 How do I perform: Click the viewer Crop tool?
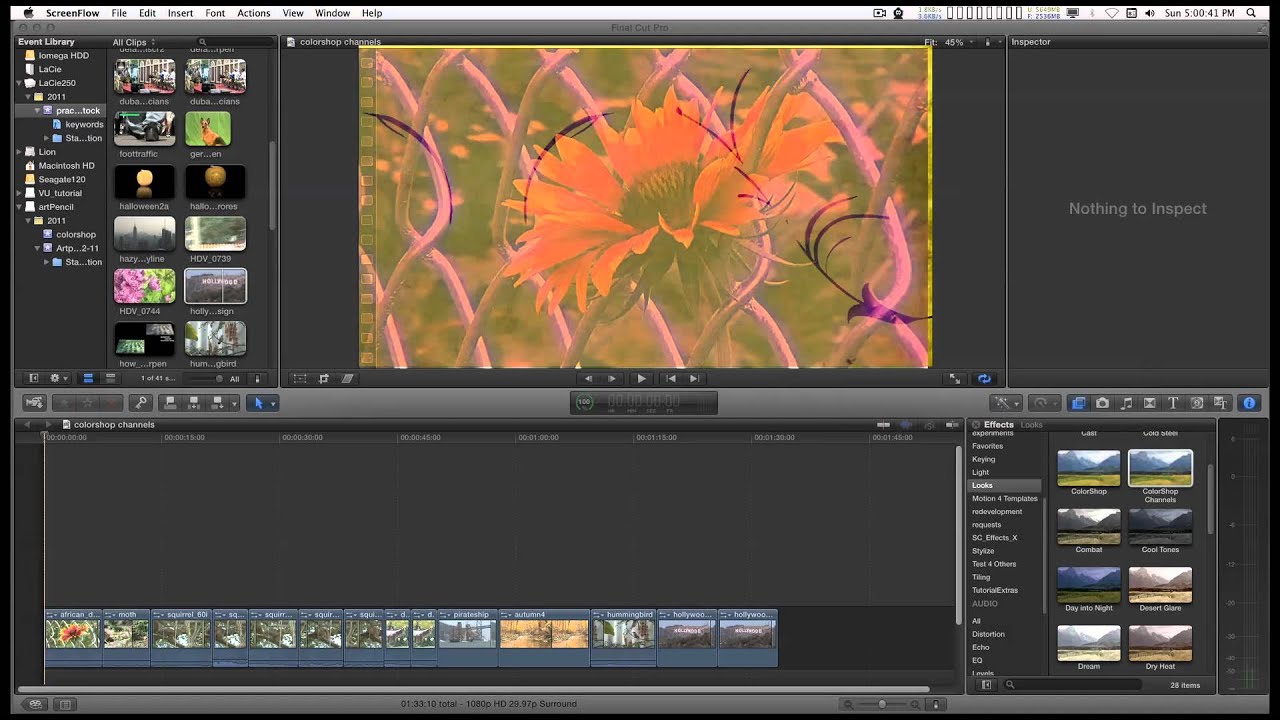pyautogui.click(x=323, y=379)
